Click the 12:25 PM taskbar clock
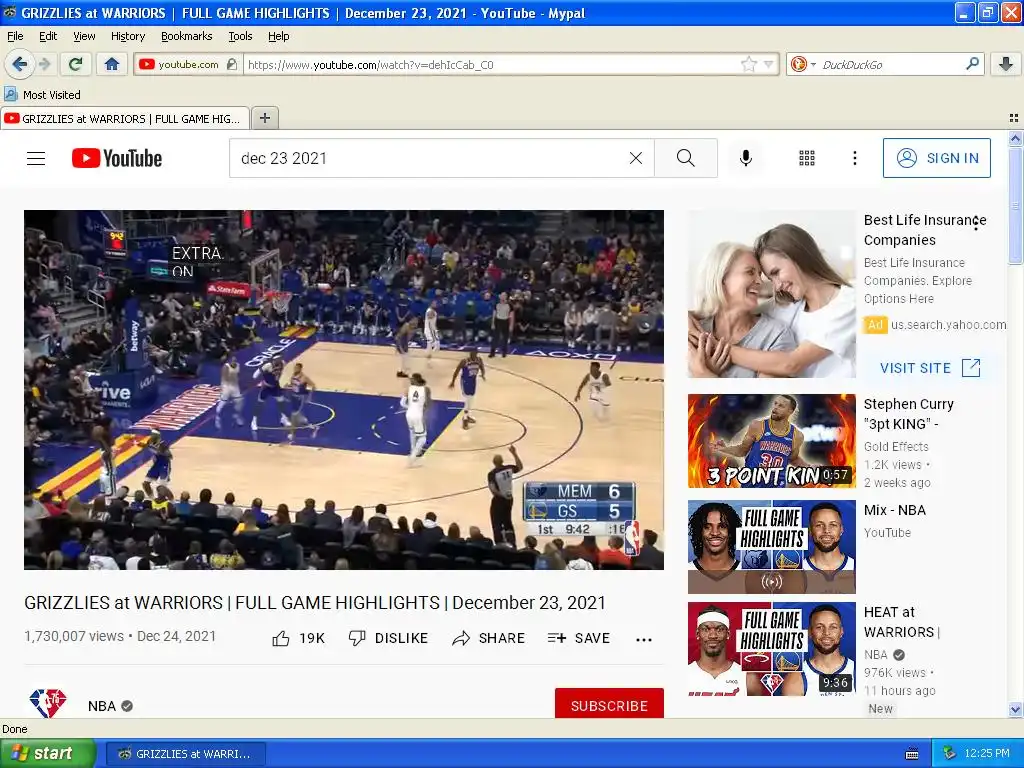 coord(987,754)
